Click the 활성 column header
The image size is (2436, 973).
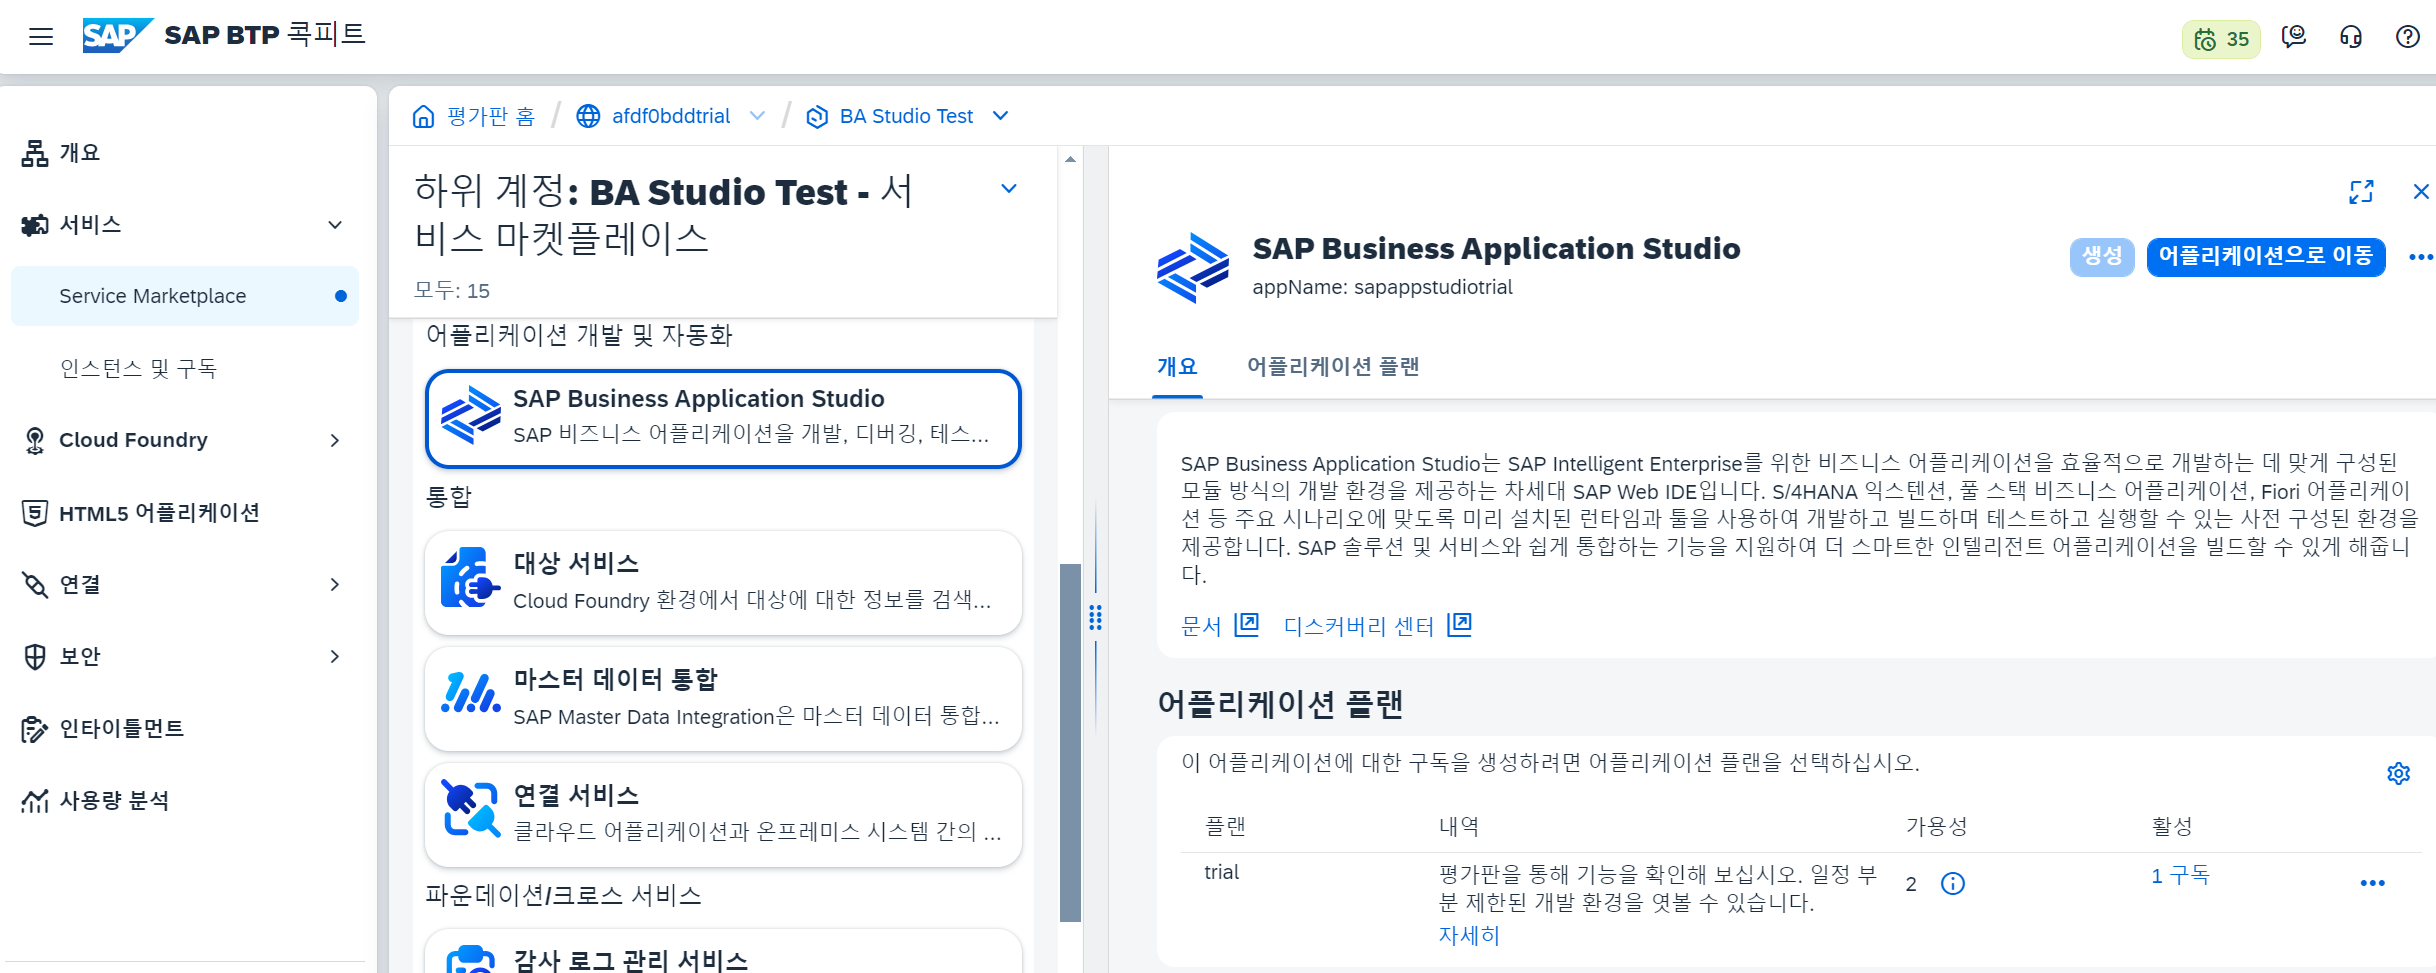click(x=2171, y=826)
